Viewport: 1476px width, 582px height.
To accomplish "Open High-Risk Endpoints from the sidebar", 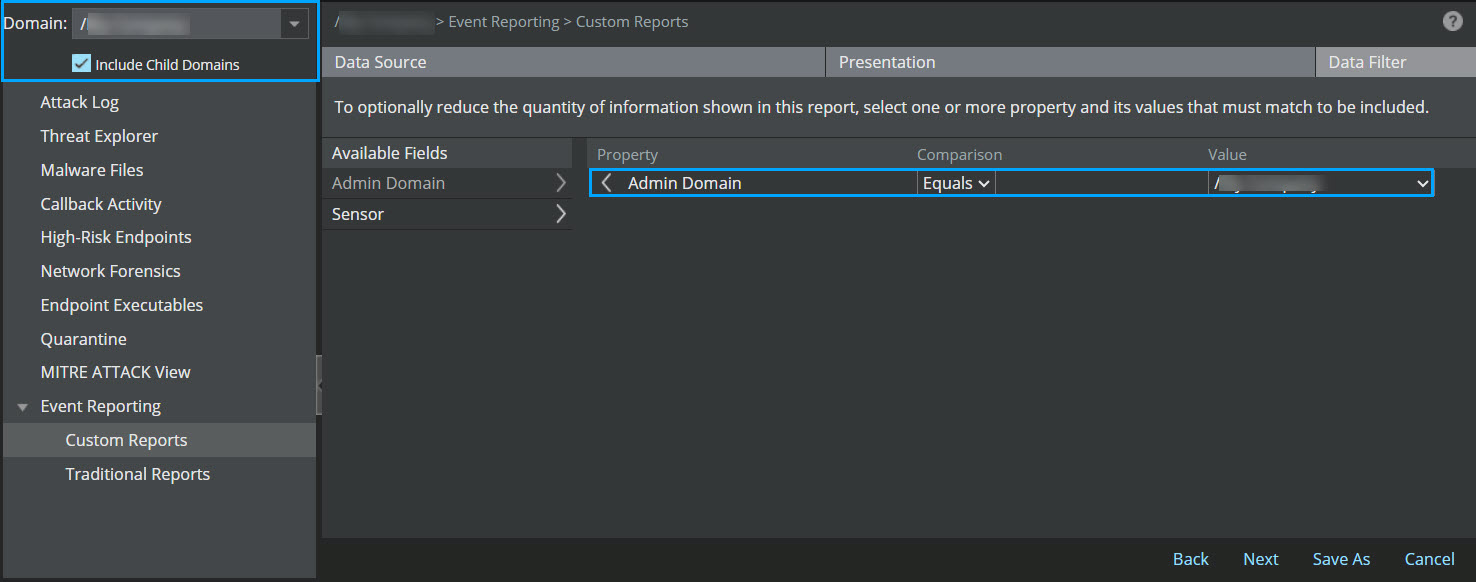I will pyautogui.click(x=116, y=237).
